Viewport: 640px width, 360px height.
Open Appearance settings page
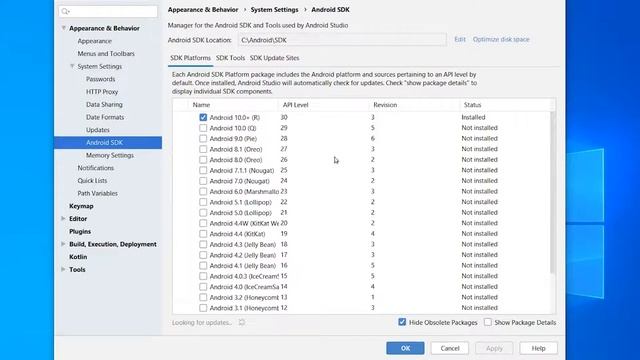click(95, 41)
